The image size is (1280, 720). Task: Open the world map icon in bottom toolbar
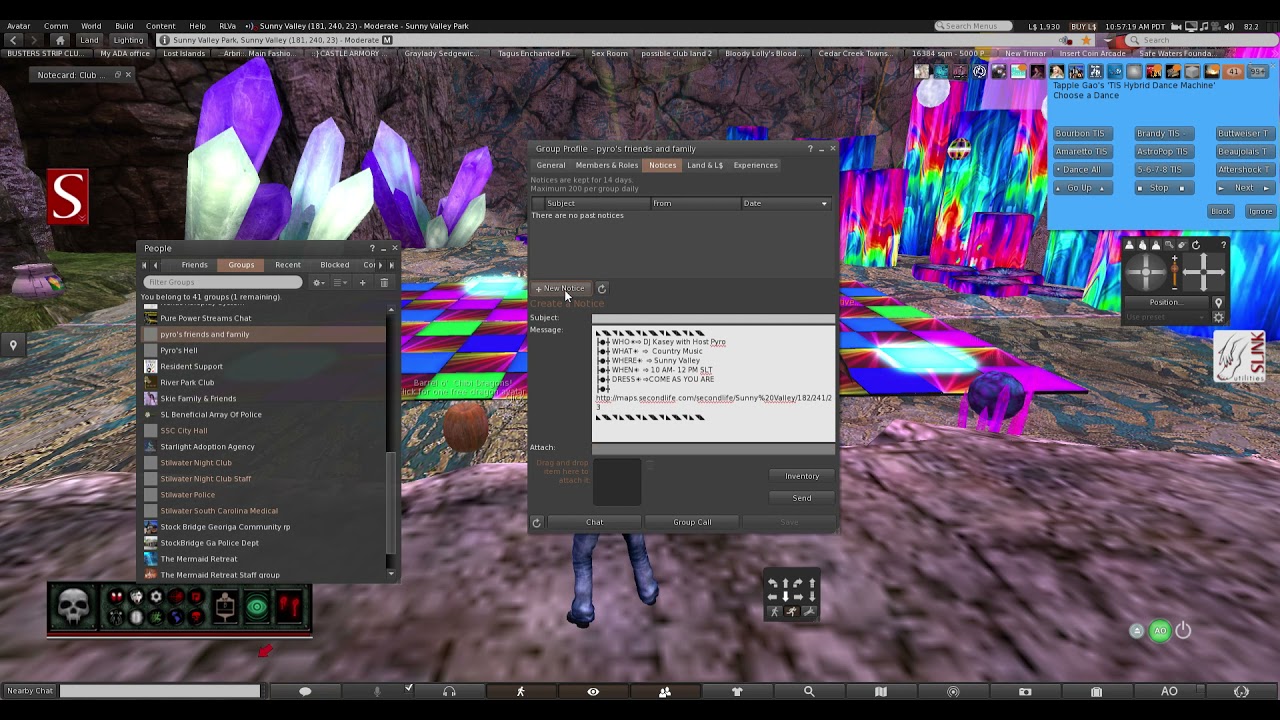pos(881,691)
